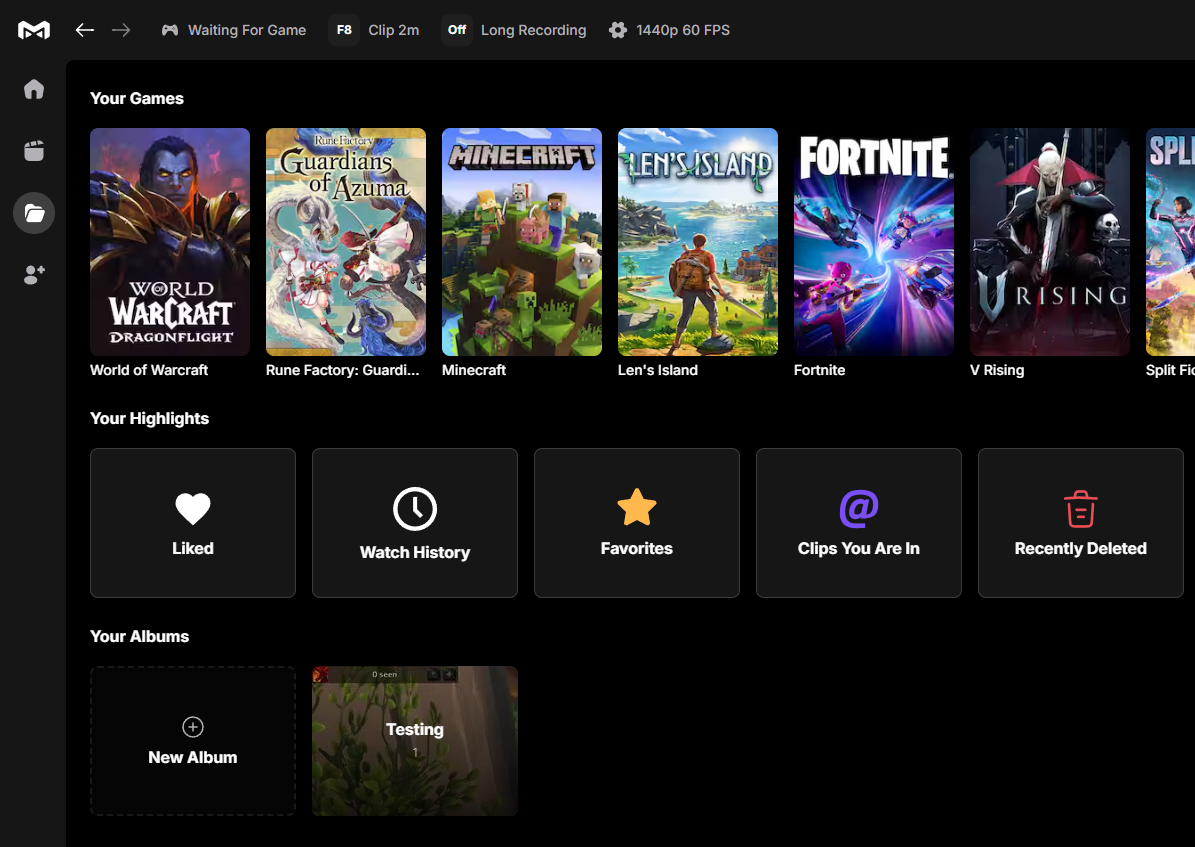This screenshot has width=1195, height=847.
Task: Select the Clip 2m option
Action: tap(393, 30)
